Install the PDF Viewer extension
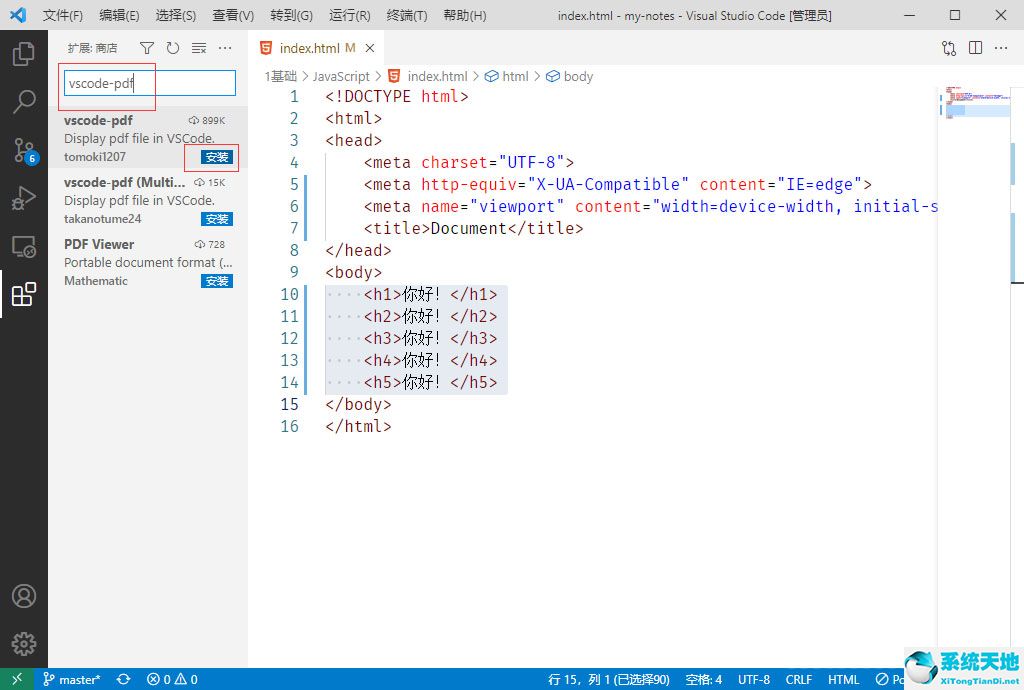Viewport: 1024px width, 690px height. (x=216, y=281)
